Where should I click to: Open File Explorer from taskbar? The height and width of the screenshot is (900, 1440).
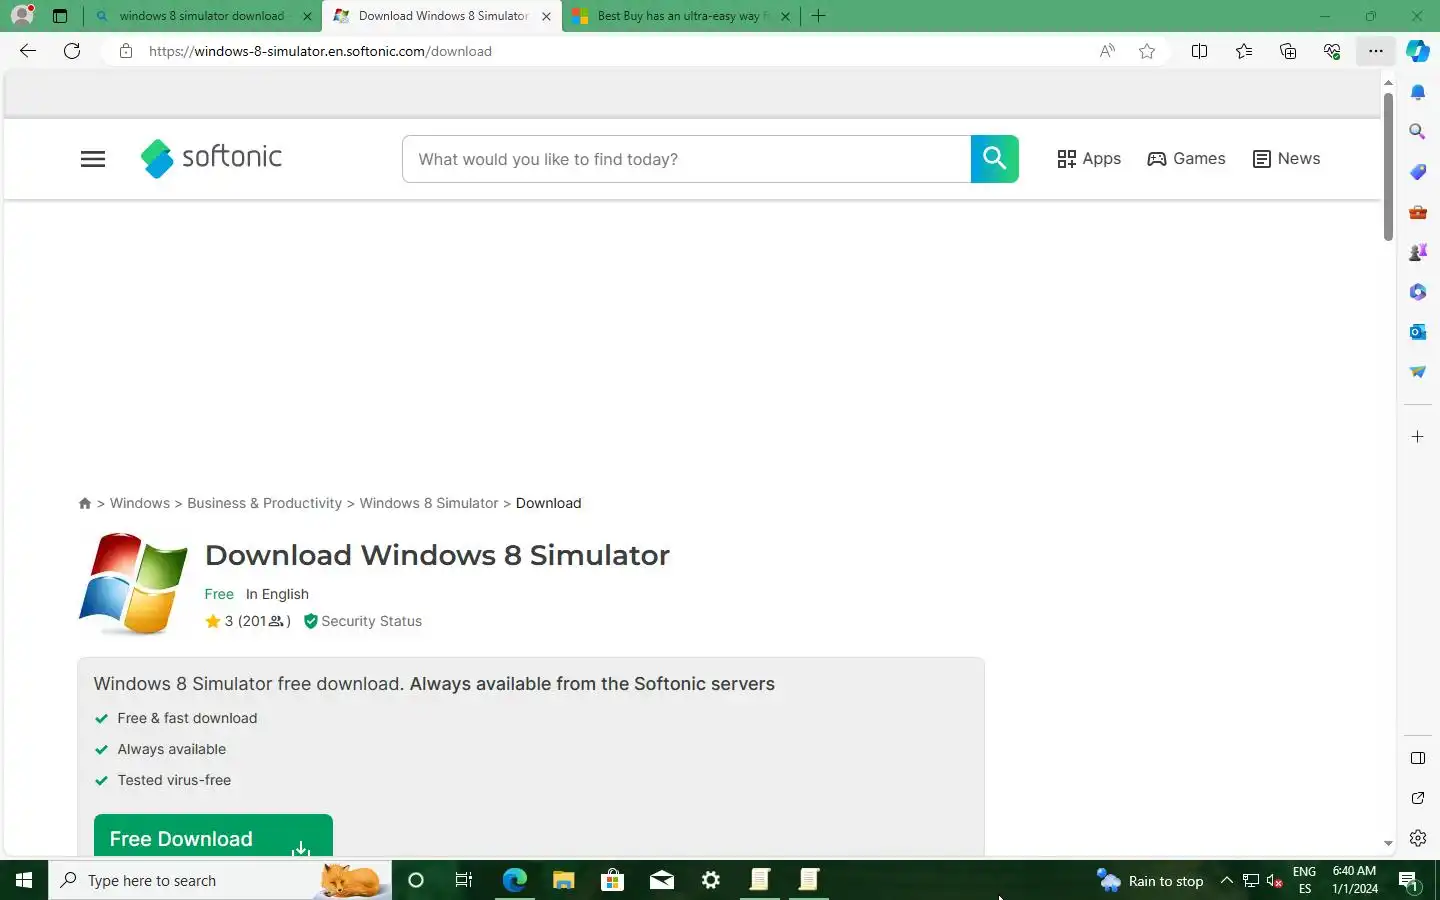tap(564, 880)
